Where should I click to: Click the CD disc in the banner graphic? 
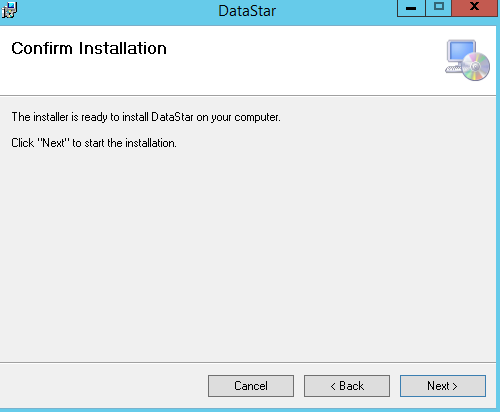point(476,66)
